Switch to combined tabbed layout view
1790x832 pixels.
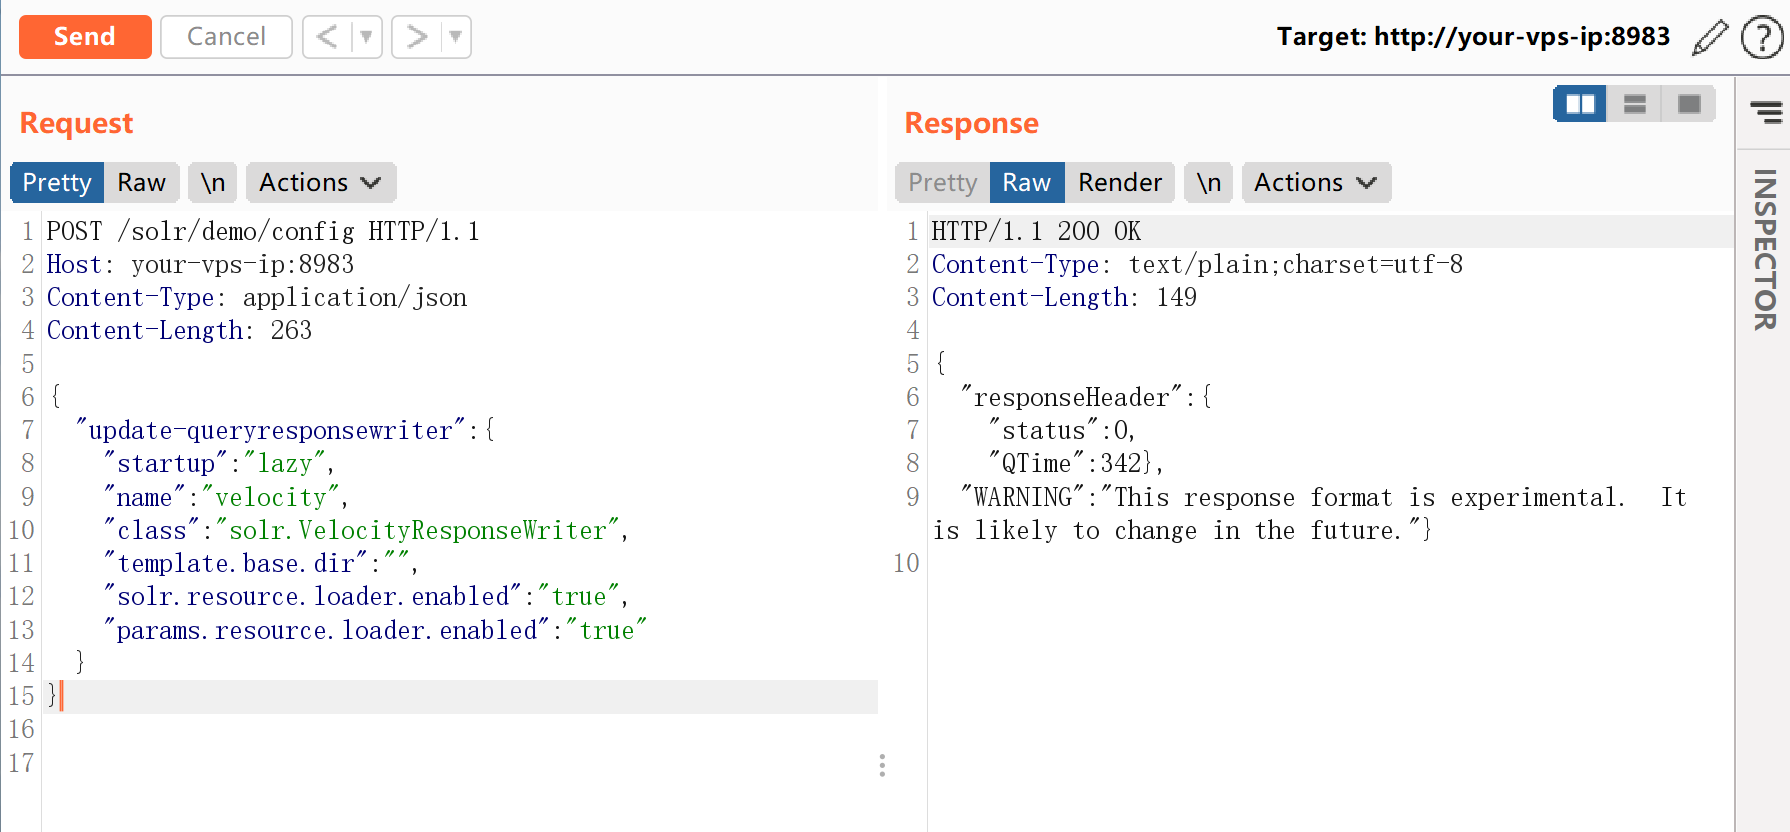pyautogui.click(x=1689, y=104)
